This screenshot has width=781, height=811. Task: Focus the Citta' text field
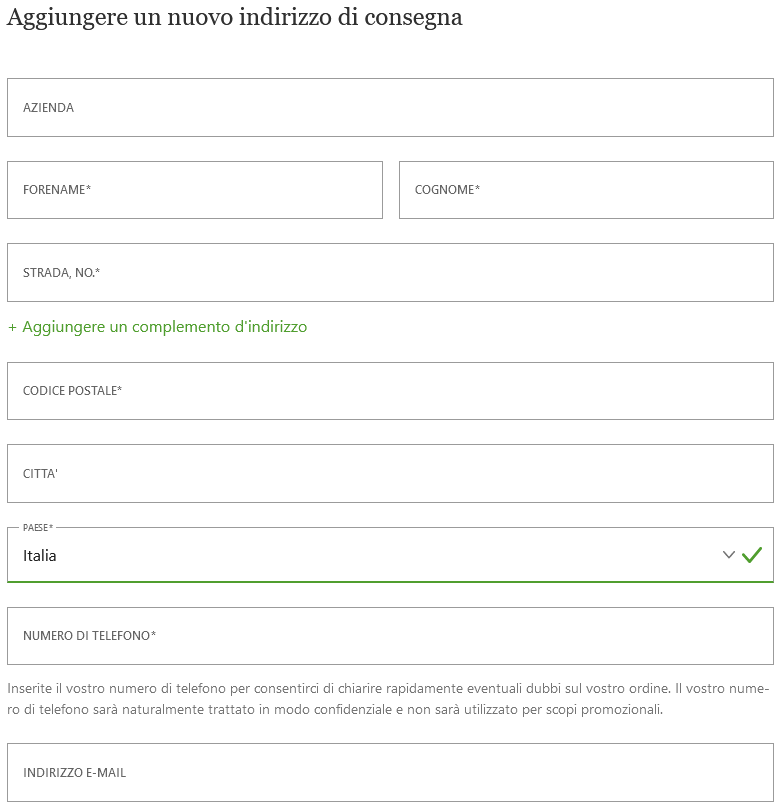[390, 473]
